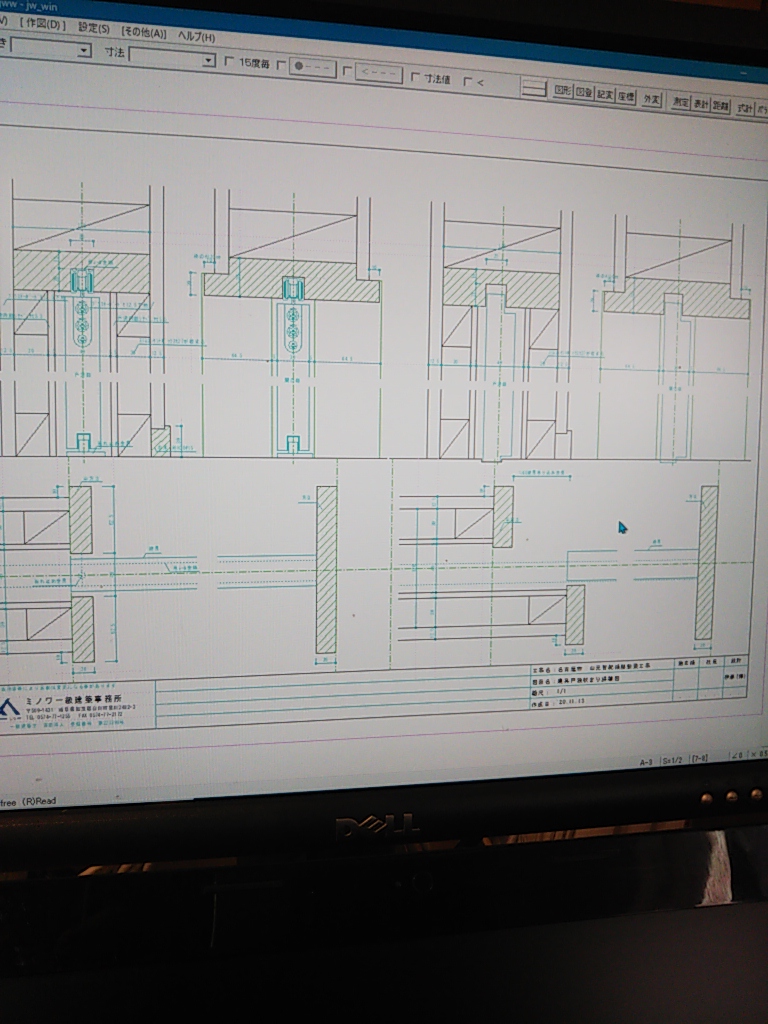This screenshot has width=768, height=1024.
Task: Expand the 寸法 dropdown list
Action: pyautogui.click(x=208, y=60)
